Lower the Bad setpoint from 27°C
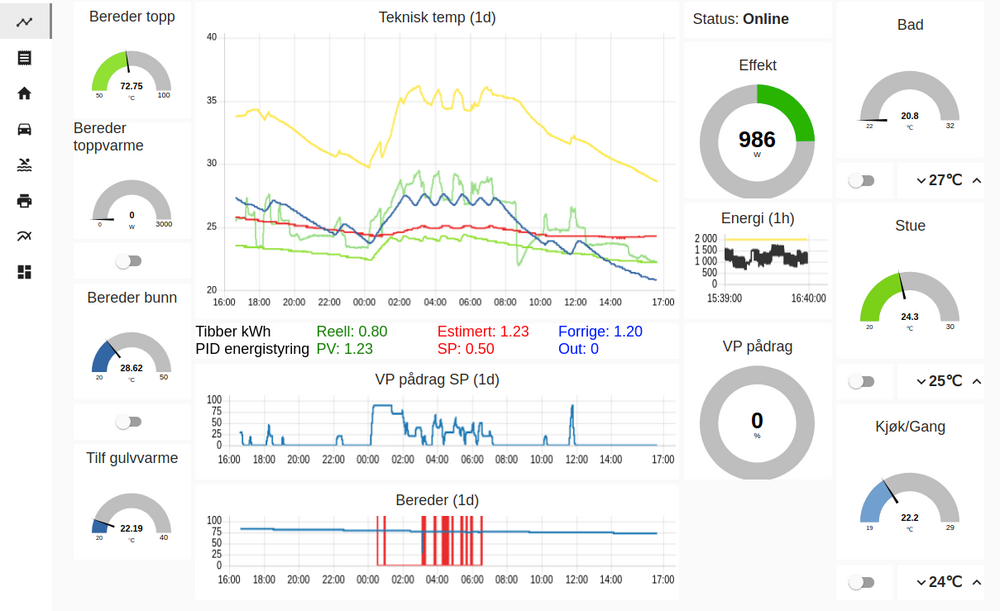Screen dimensions: 1000x611 (919, 181)
